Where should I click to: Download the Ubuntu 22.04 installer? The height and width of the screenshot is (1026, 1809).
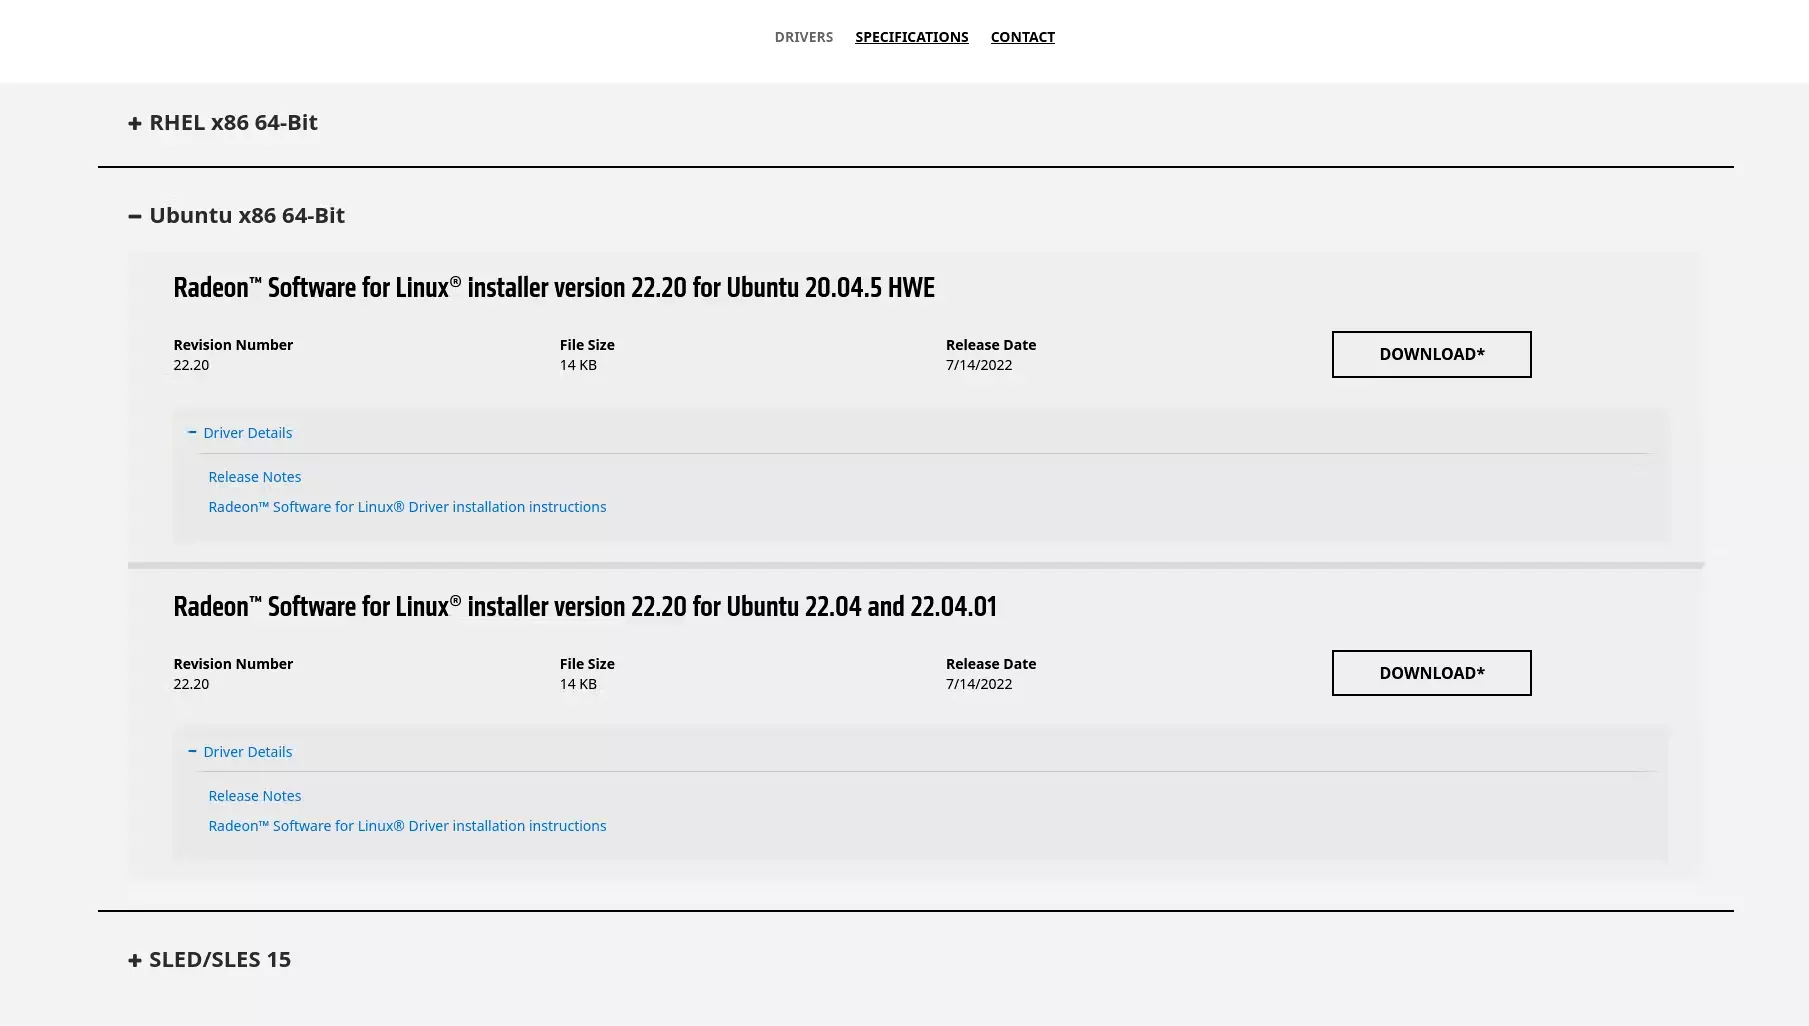1431,673
